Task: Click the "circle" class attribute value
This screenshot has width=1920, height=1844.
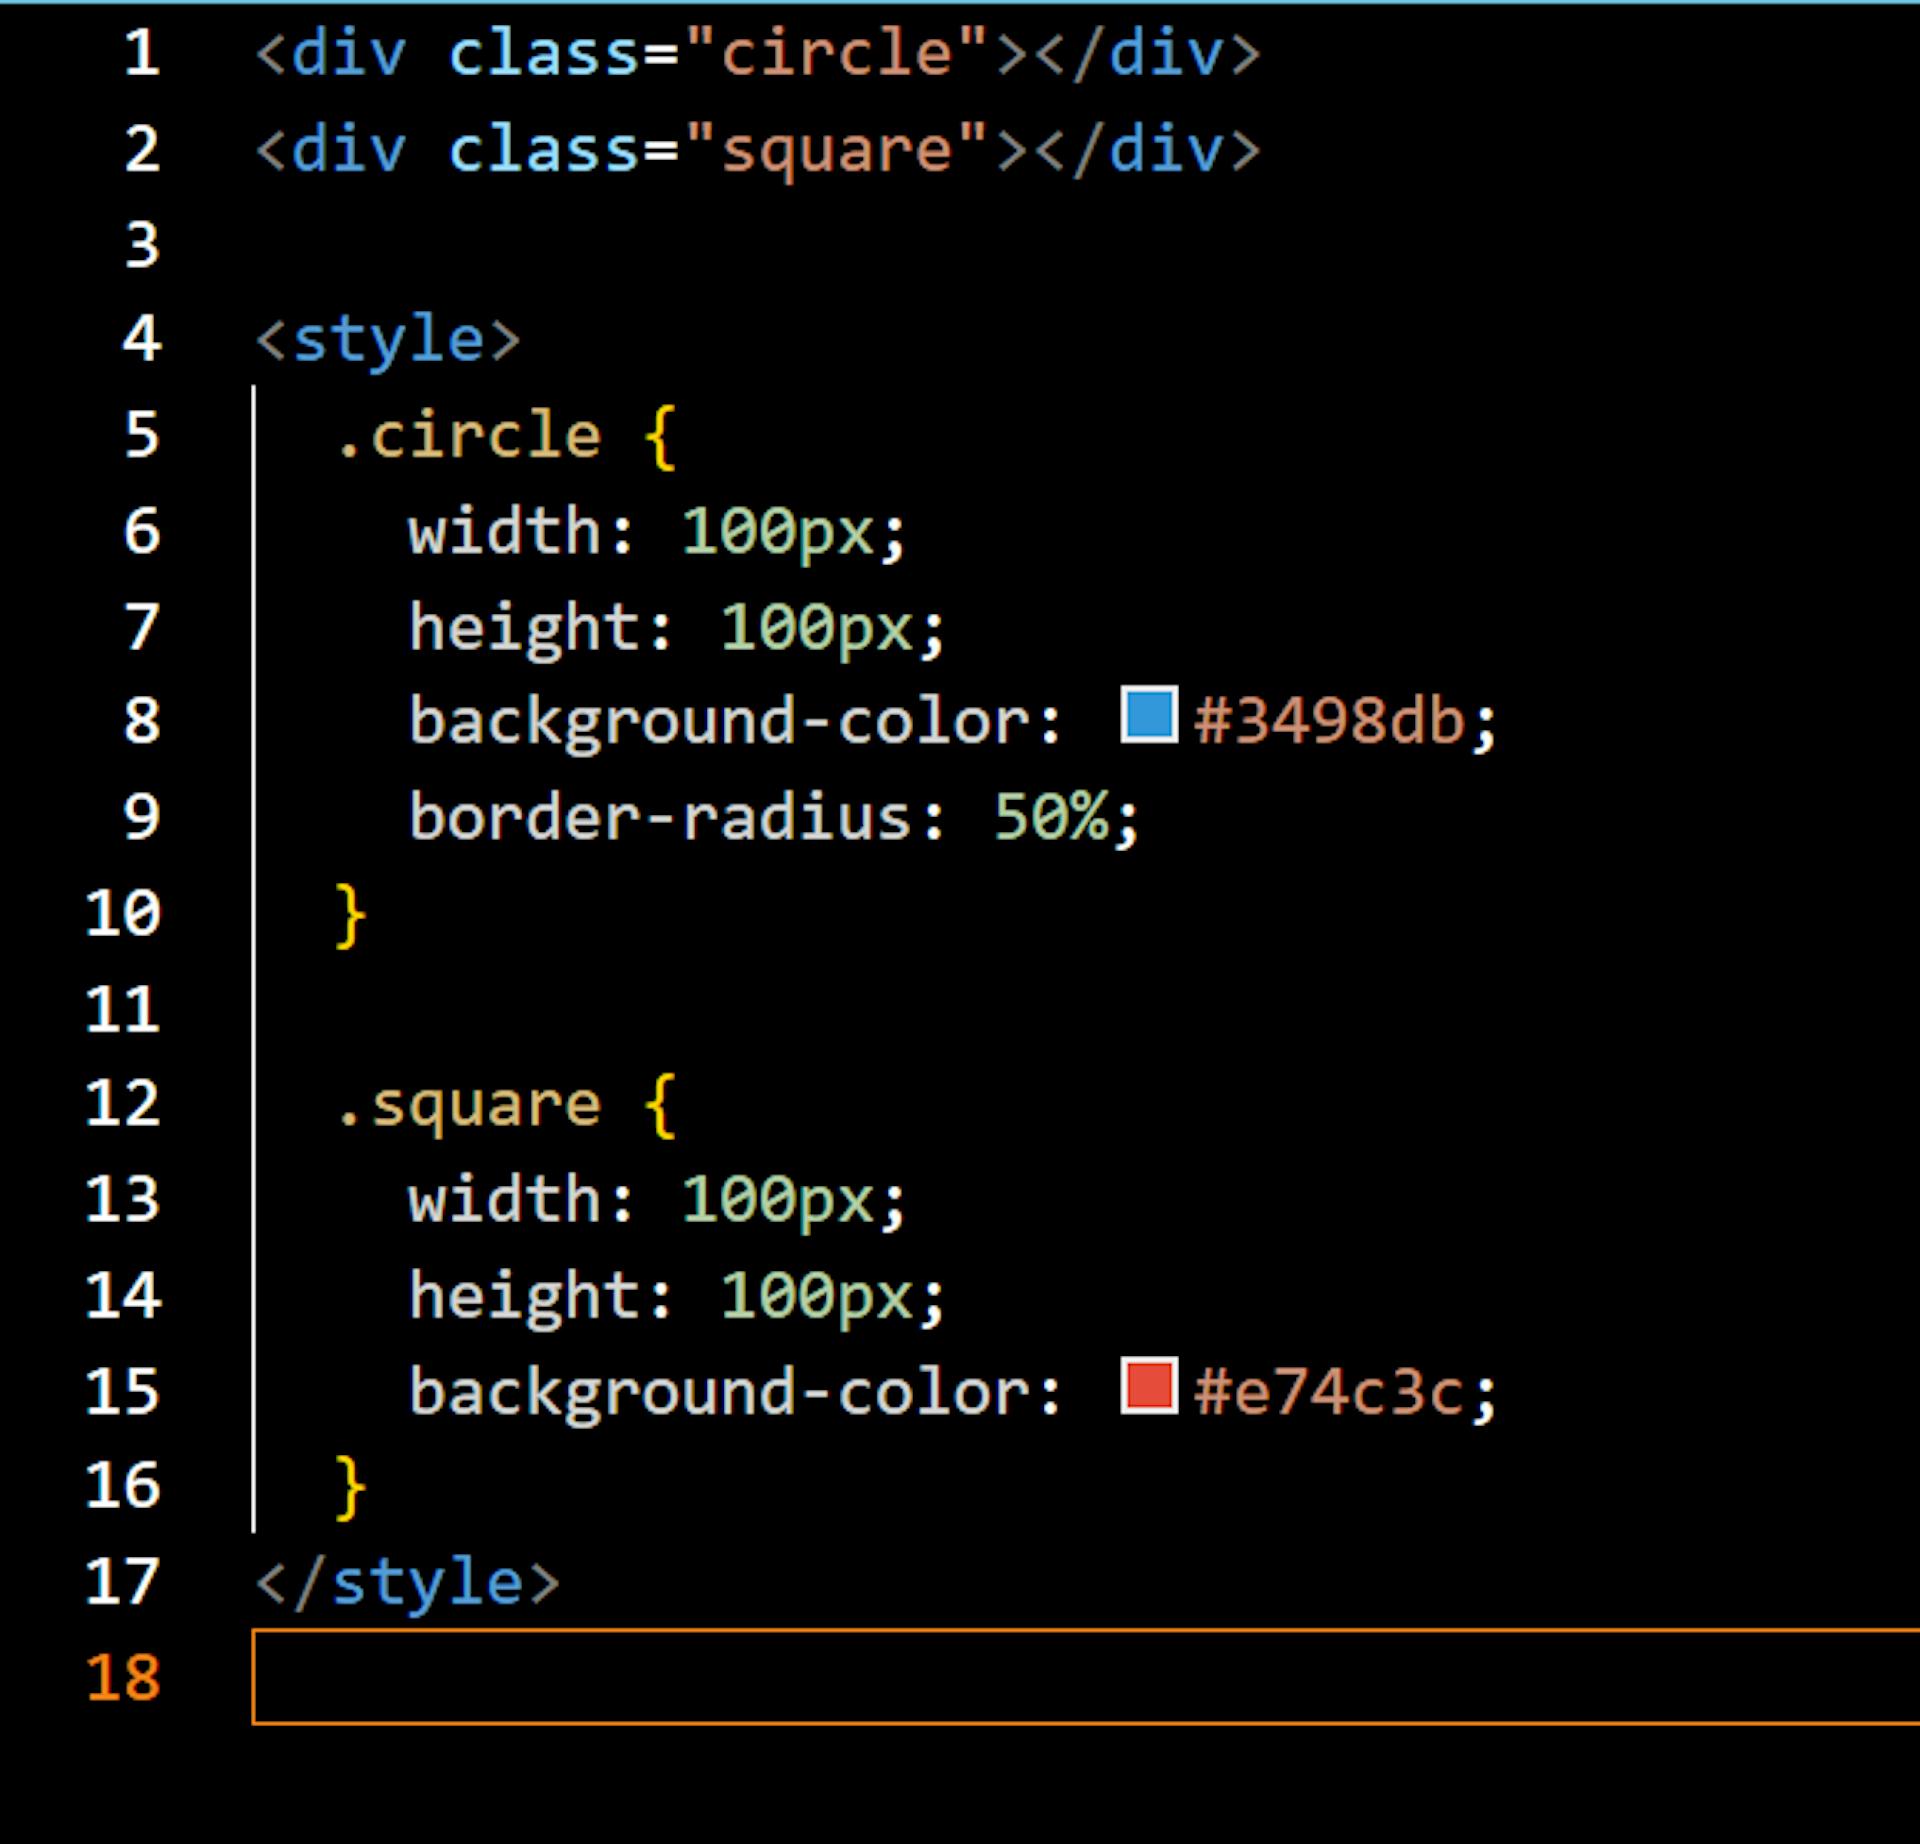Action: pos(837,53)
